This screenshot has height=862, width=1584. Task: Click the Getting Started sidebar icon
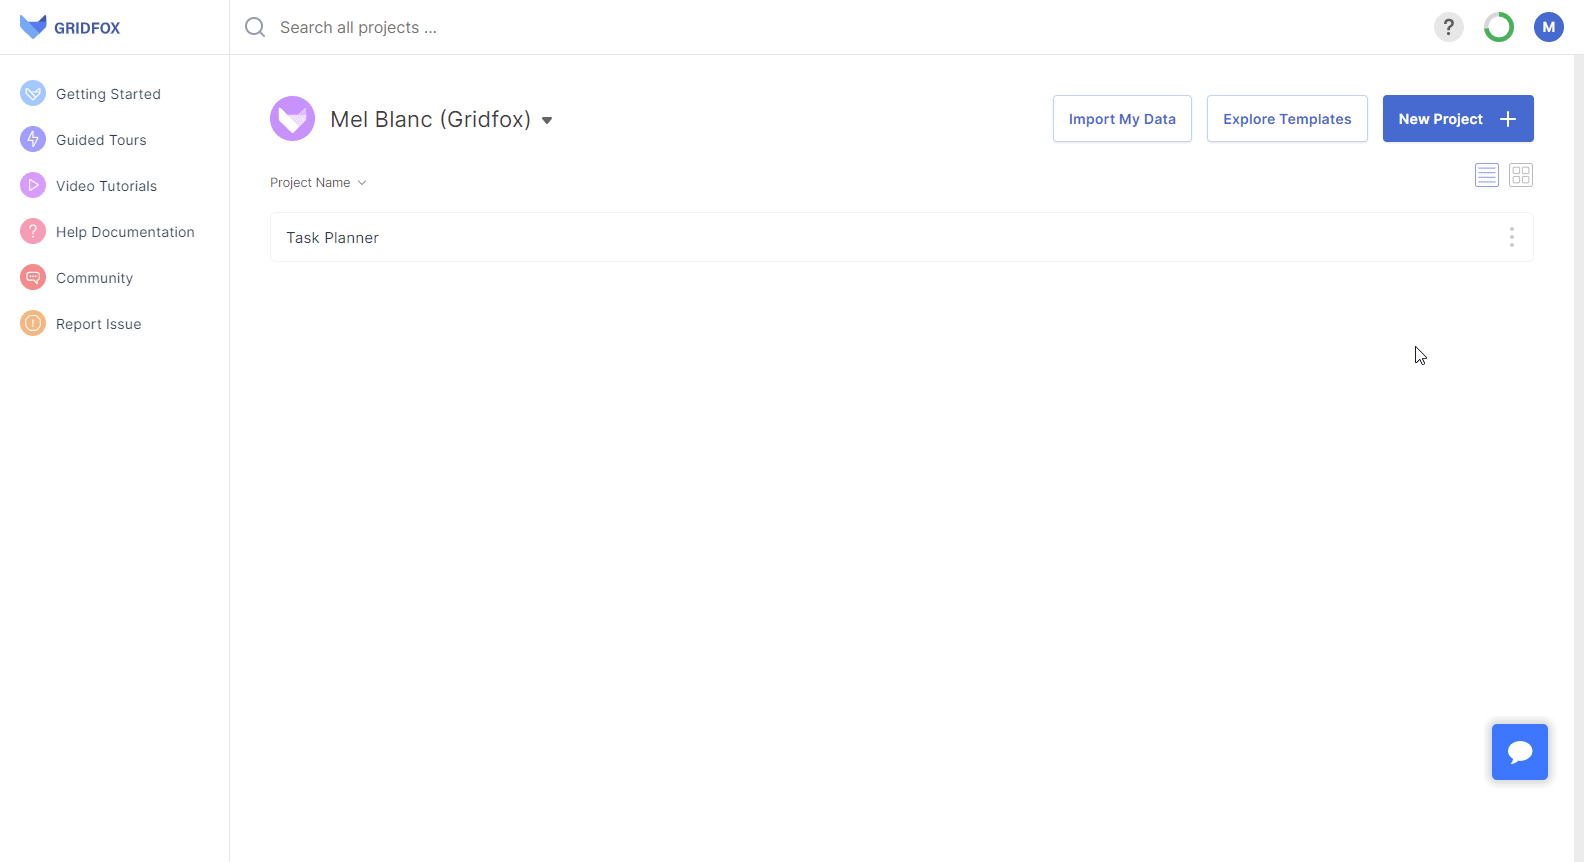pyautogui.click(x=33, y=93)
